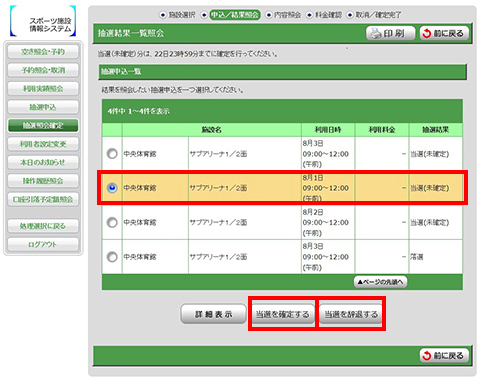
Task: Return via 処理選択に戻る button
Action: (43, 226)
